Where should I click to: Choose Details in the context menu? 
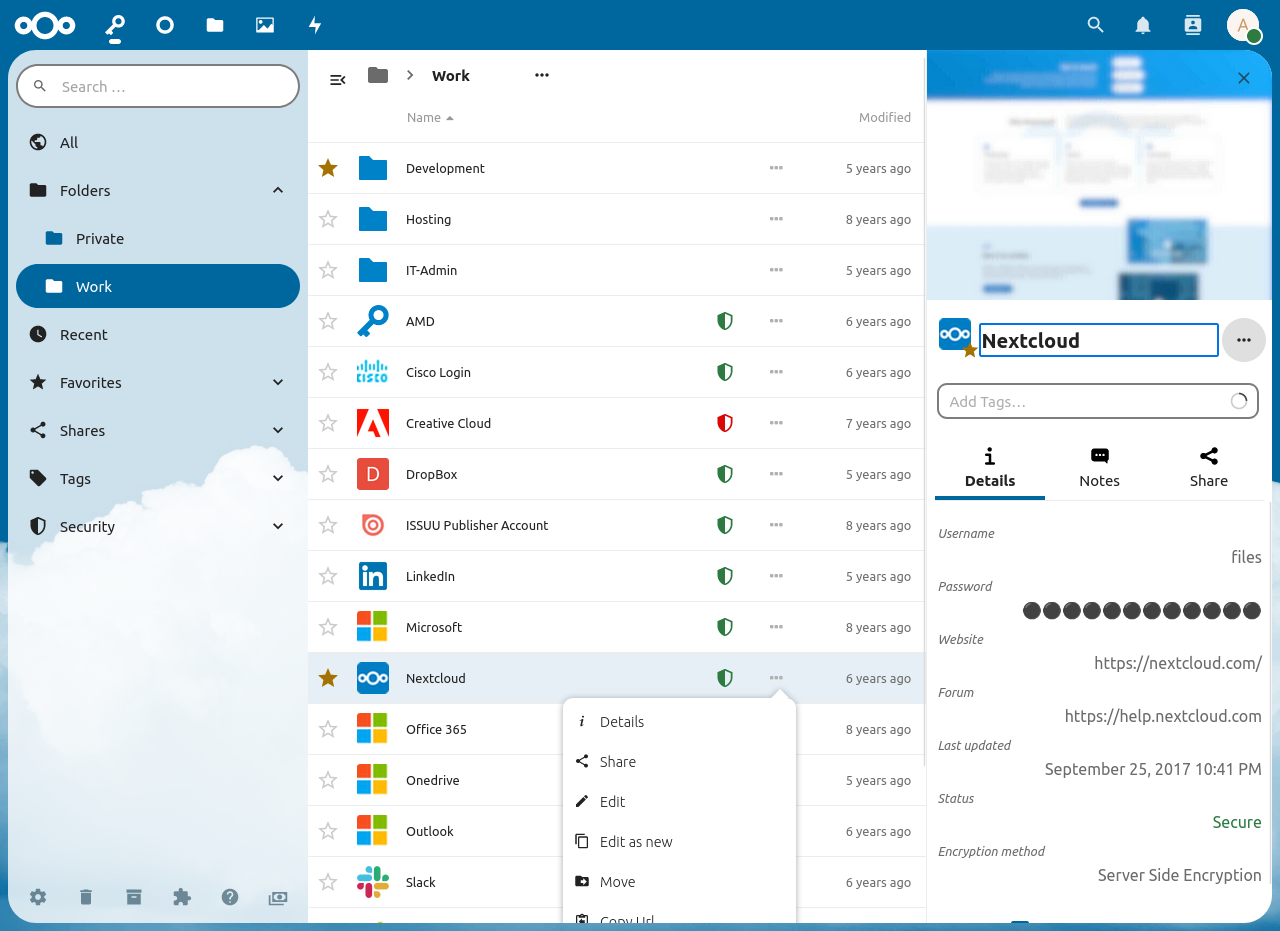[680, 722]
